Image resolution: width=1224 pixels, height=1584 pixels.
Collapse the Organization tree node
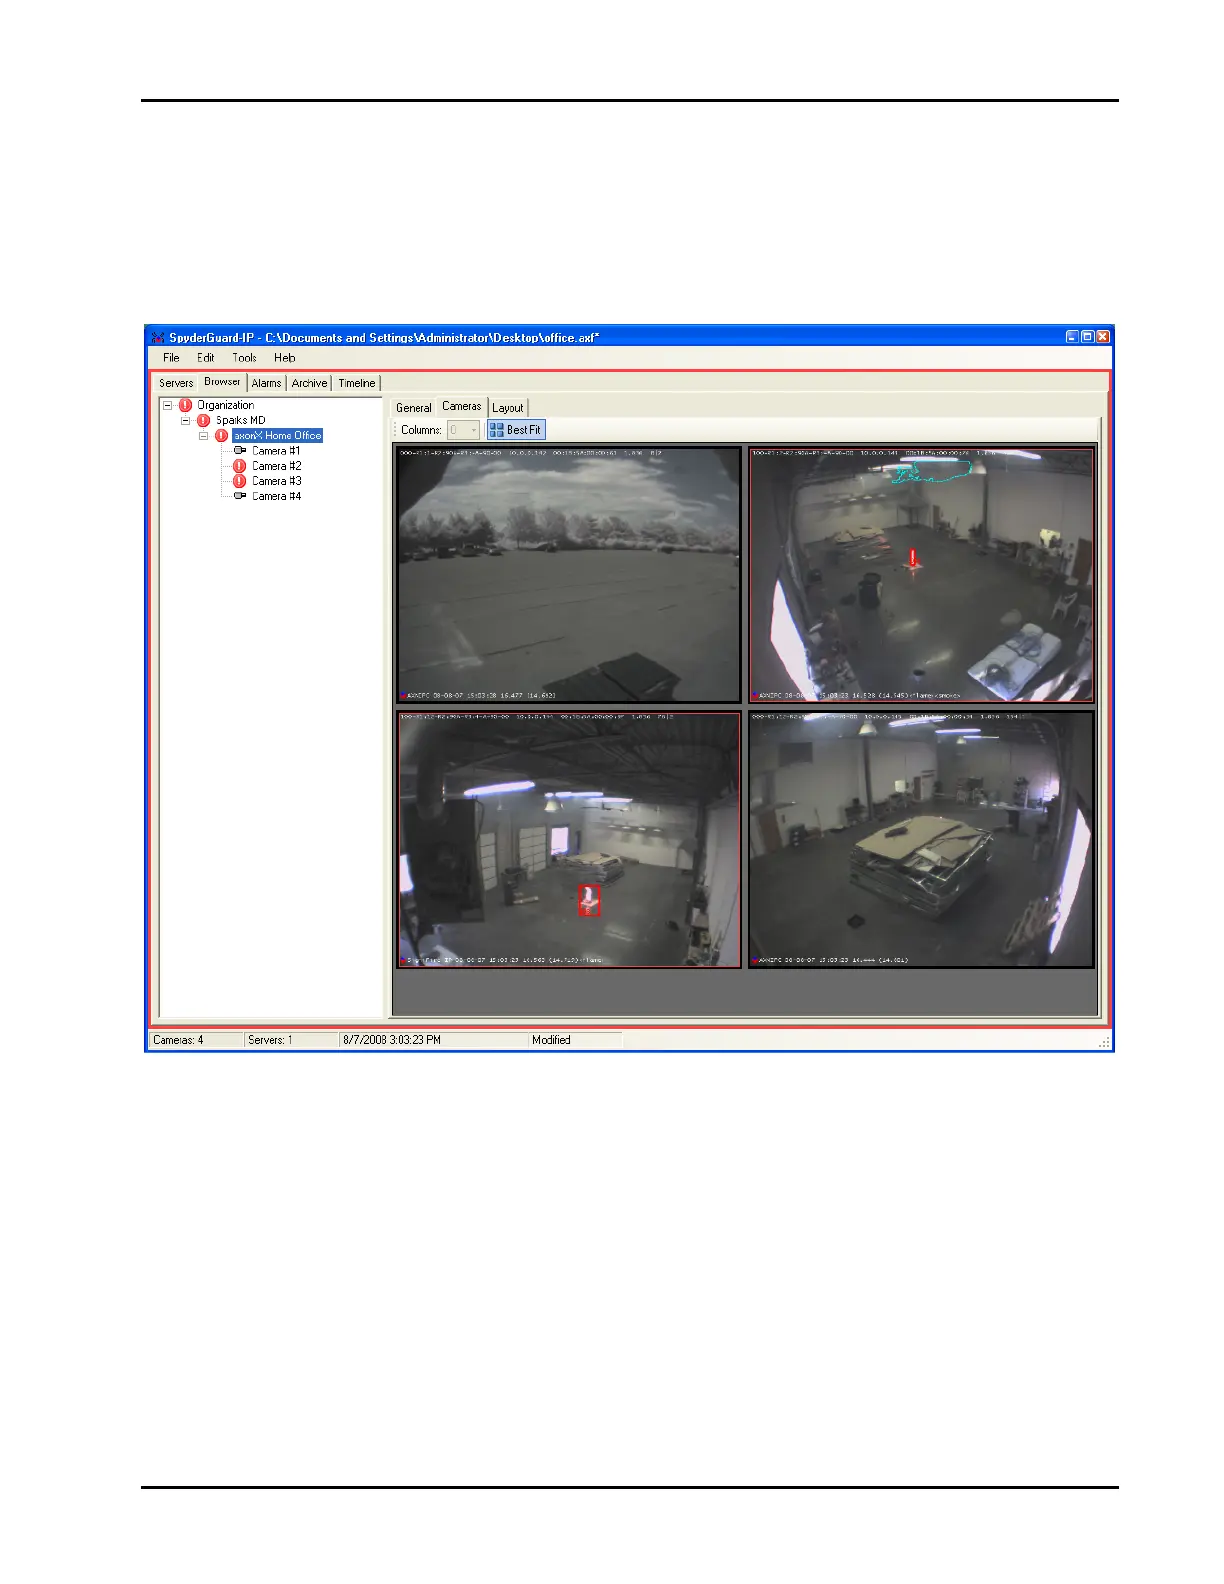[168, 406]
